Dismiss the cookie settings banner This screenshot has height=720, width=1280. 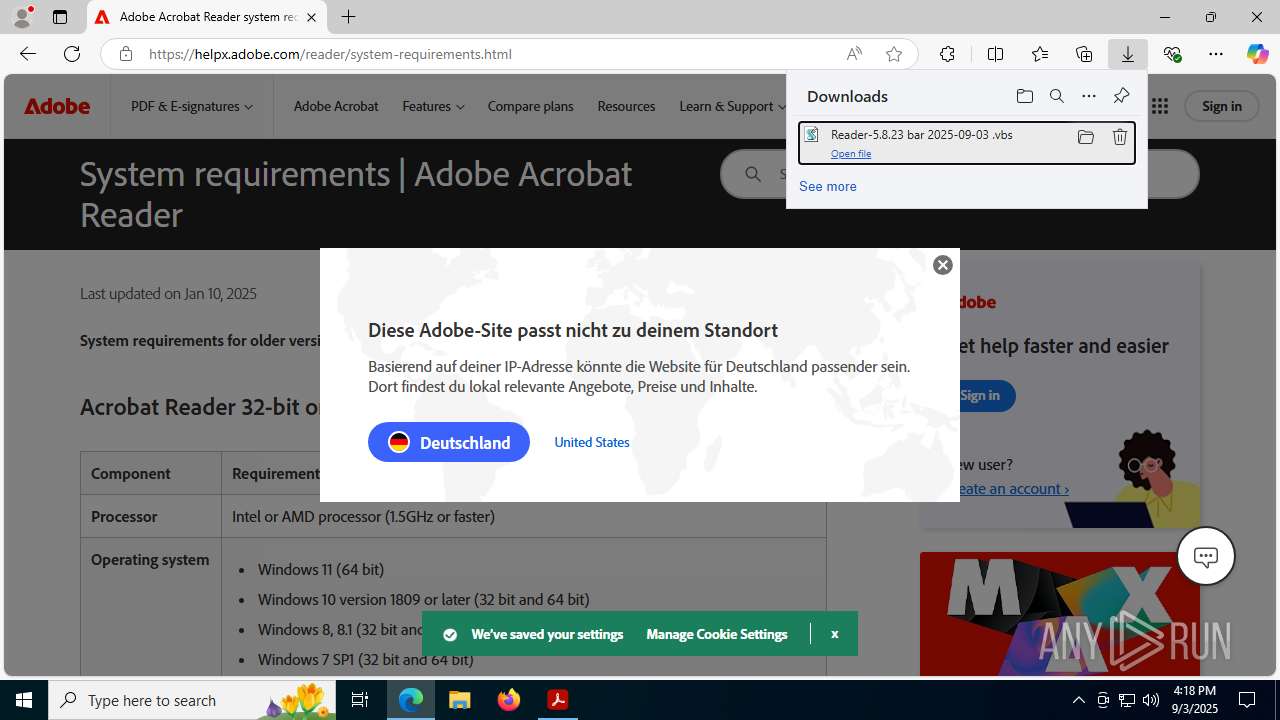click(x=834, y=634)
